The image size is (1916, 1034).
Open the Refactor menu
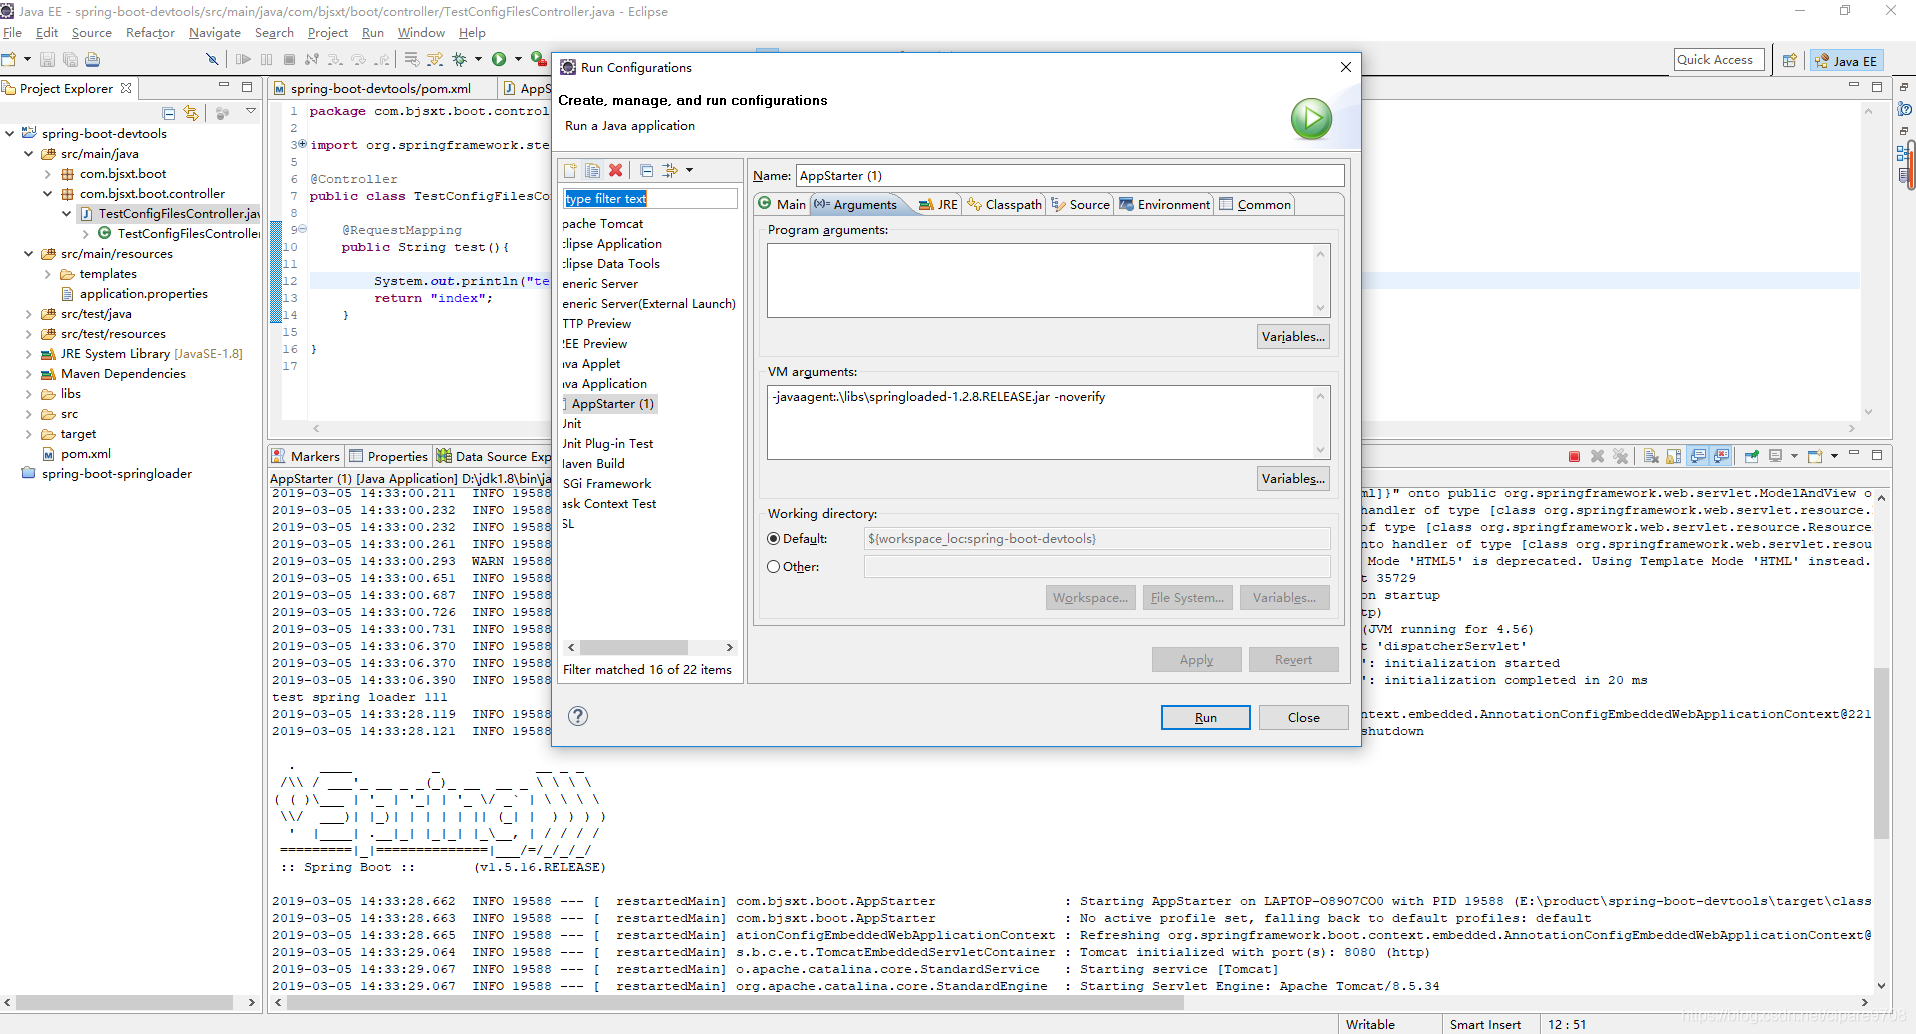(x=150, y=33)
